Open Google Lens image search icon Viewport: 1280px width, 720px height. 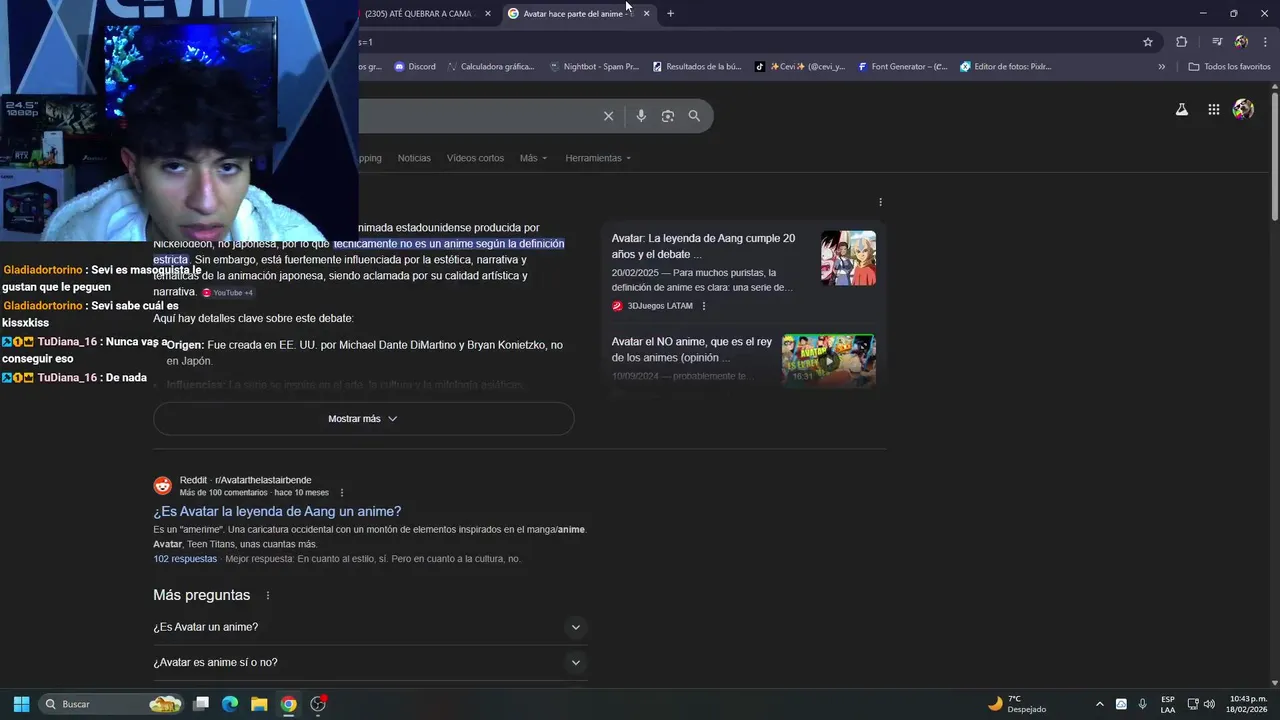(x=668, y=116)
